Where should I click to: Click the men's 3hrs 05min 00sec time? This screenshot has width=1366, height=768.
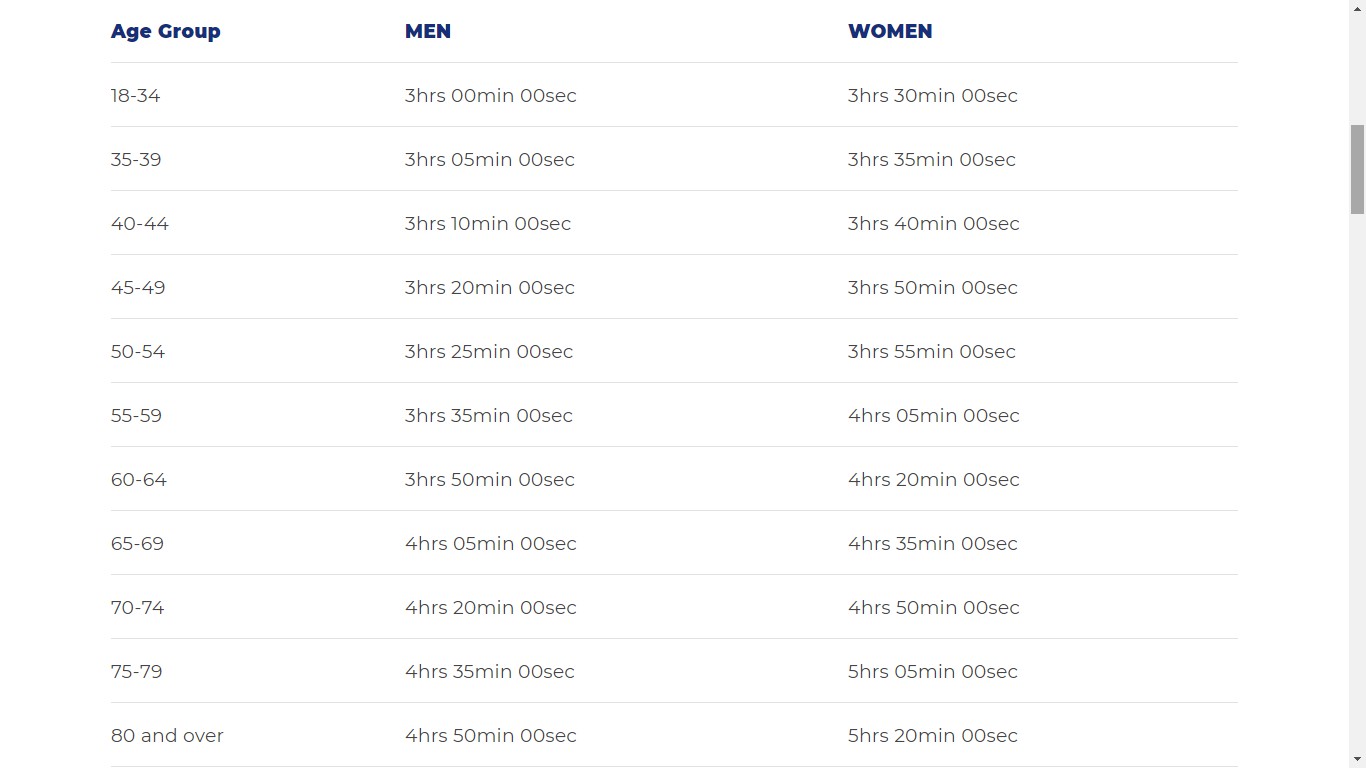click(490, 160)
